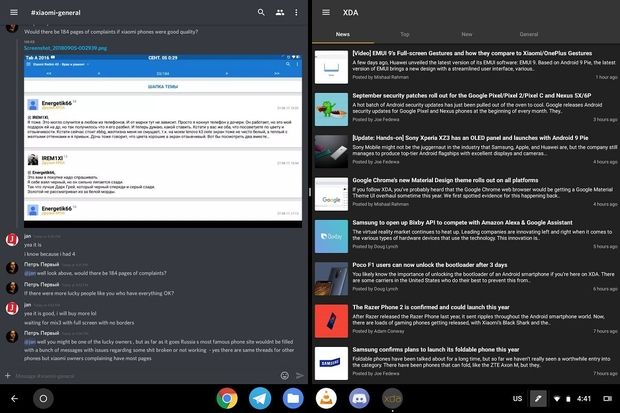
Task: Open the embedded forum screenshot image
Action: click(163, 140)
